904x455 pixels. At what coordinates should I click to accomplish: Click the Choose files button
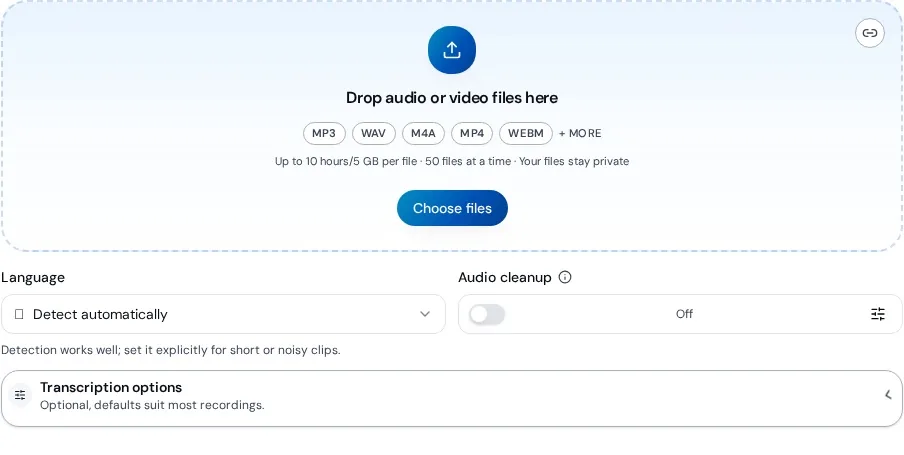point(452,208)
